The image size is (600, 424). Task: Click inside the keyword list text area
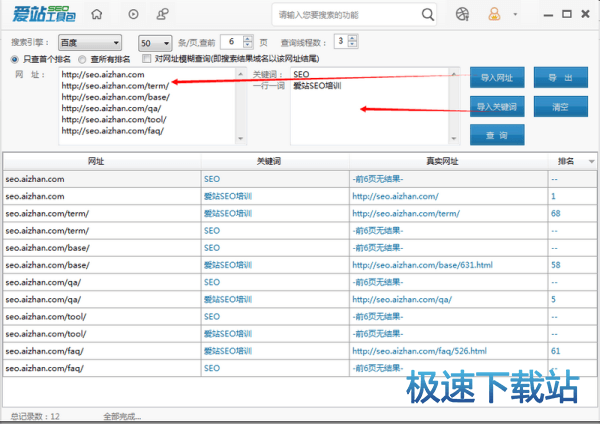[x=369, y=106]
